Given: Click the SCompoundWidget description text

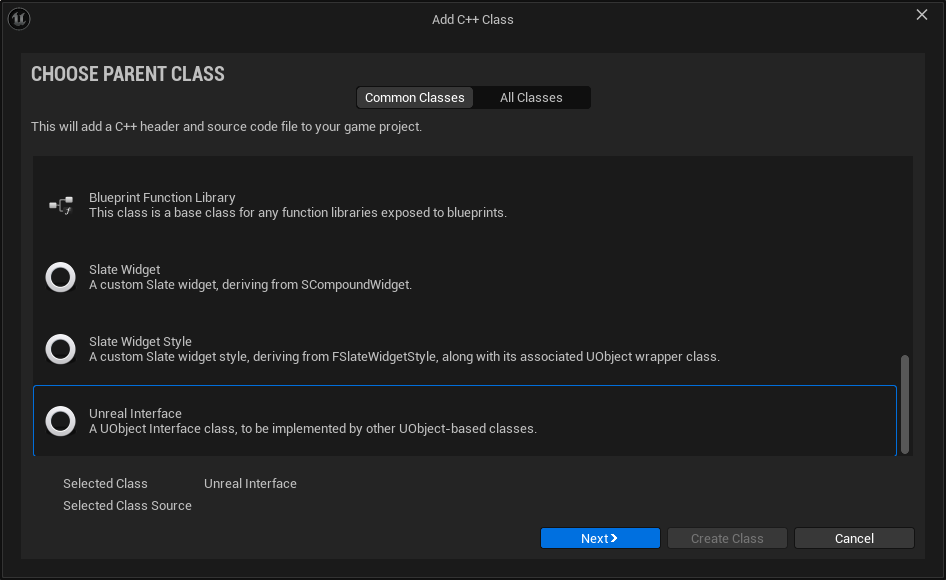Looking at the screenshot, I should [250, 284].
